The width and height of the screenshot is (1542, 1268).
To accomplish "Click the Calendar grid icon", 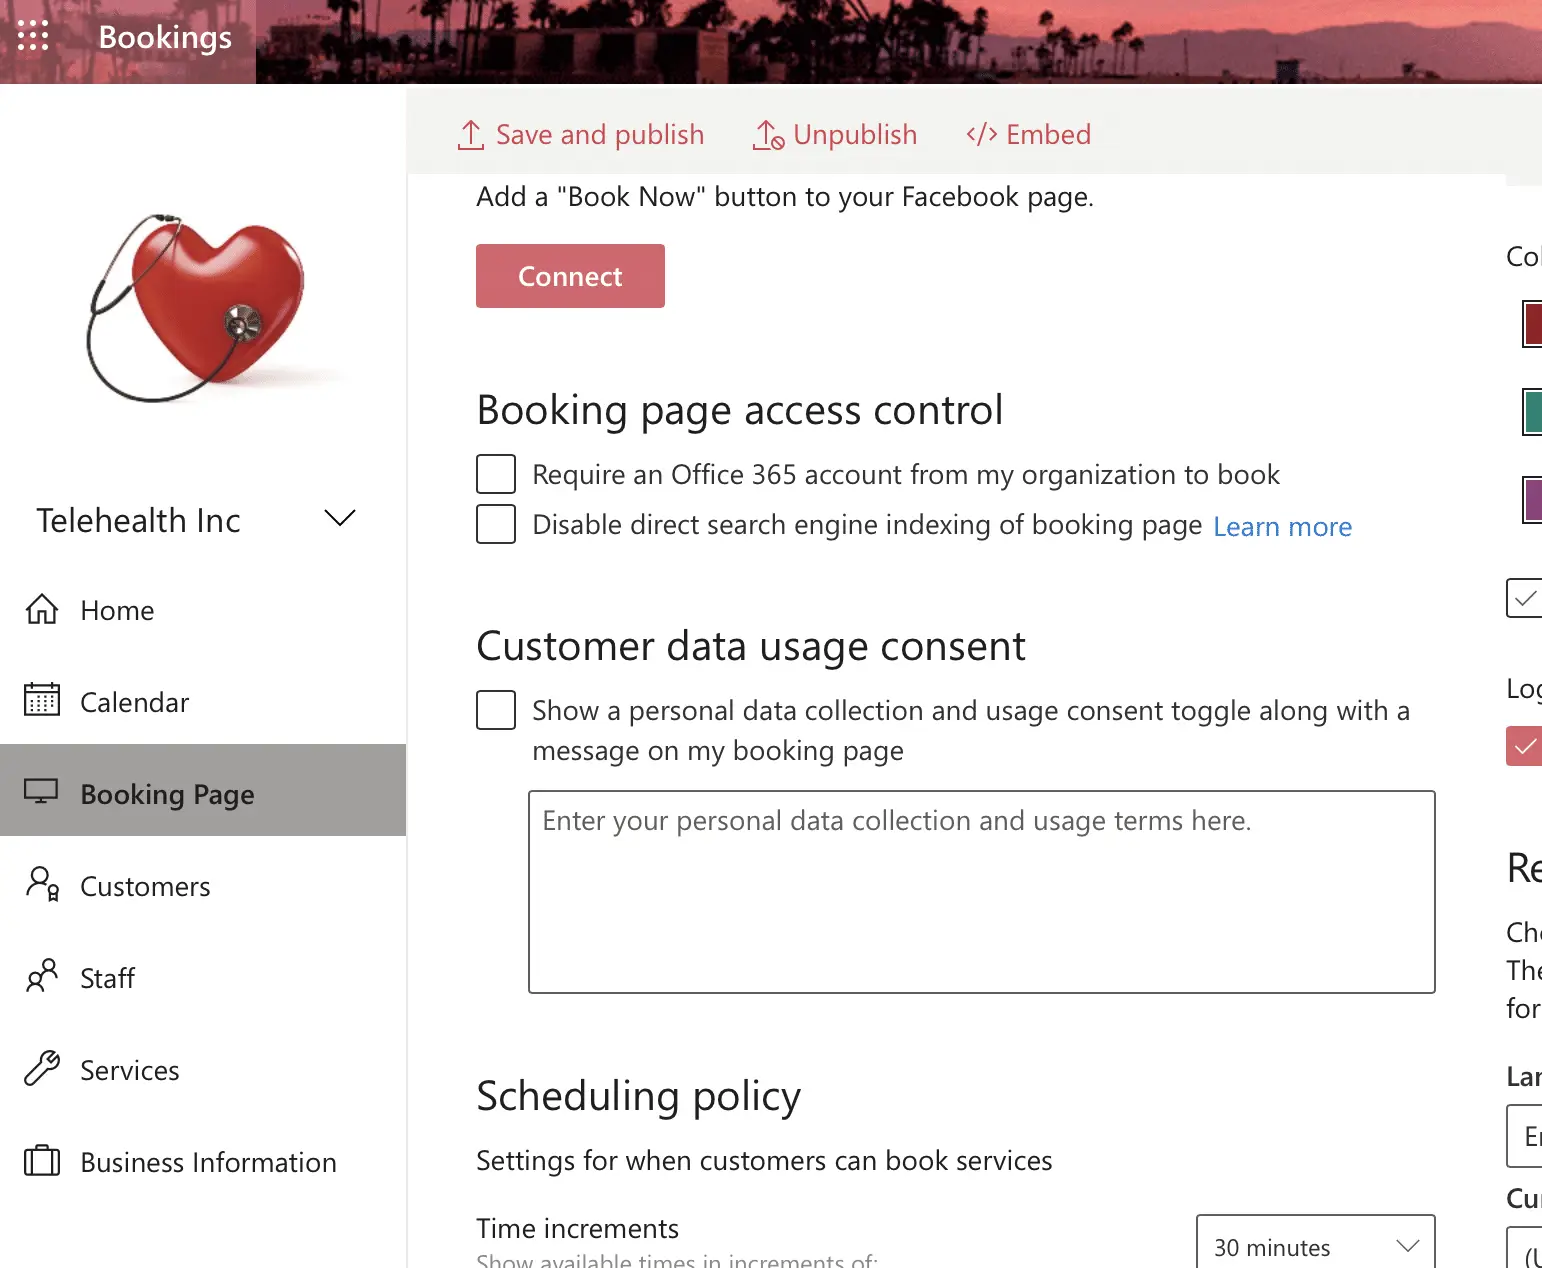I will 42,700.
